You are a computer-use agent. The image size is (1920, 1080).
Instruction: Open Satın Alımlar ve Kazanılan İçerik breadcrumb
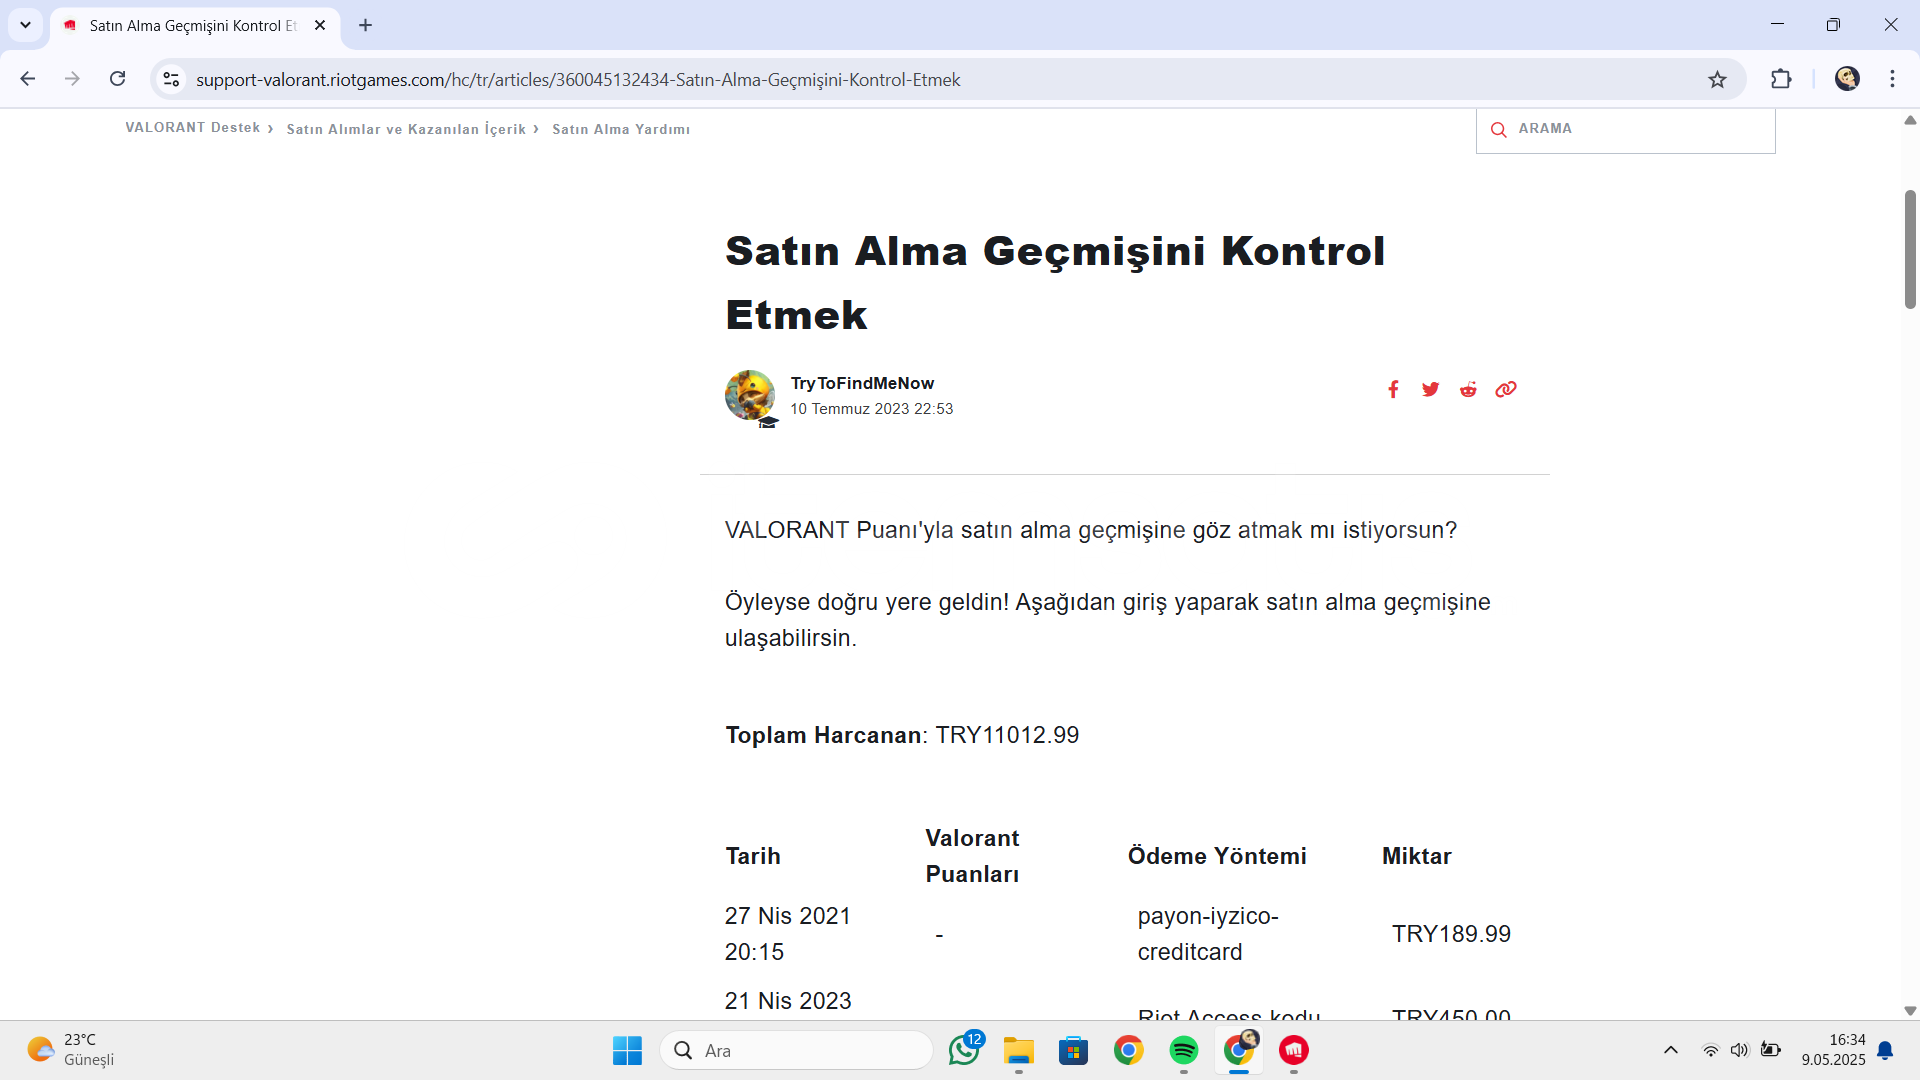[x=406, y=129]
